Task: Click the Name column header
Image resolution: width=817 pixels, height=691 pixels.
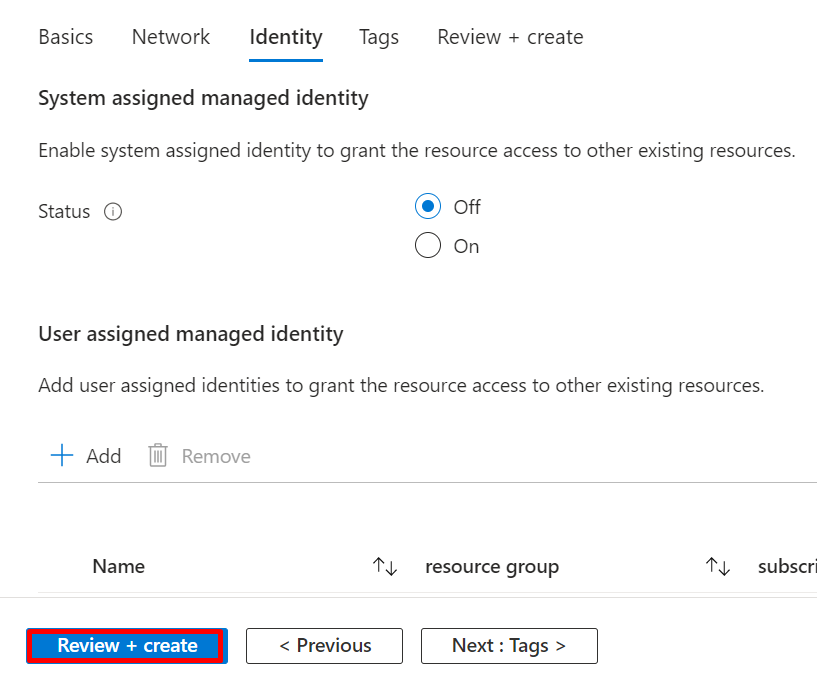Action: [x=119, y=567]
